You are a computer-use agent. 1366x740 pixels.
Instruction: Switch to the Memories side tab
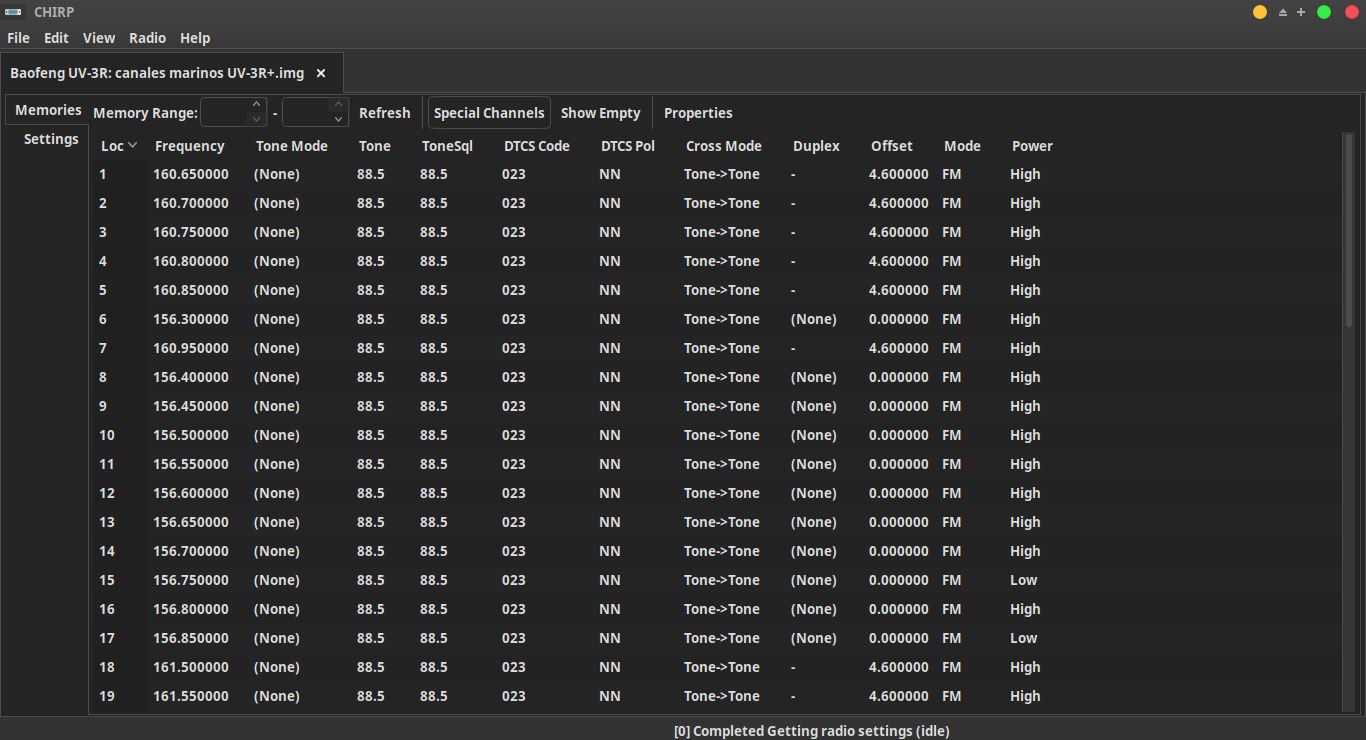coord(48,110)
